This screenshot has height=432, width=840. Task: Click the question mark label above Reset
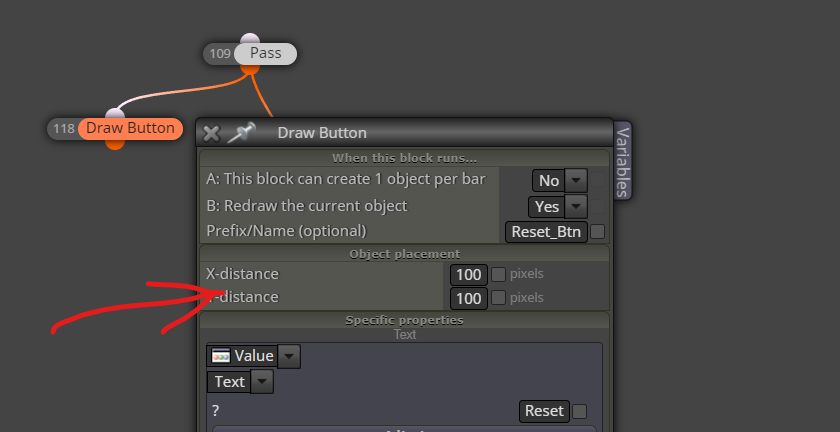pos(215,411)
